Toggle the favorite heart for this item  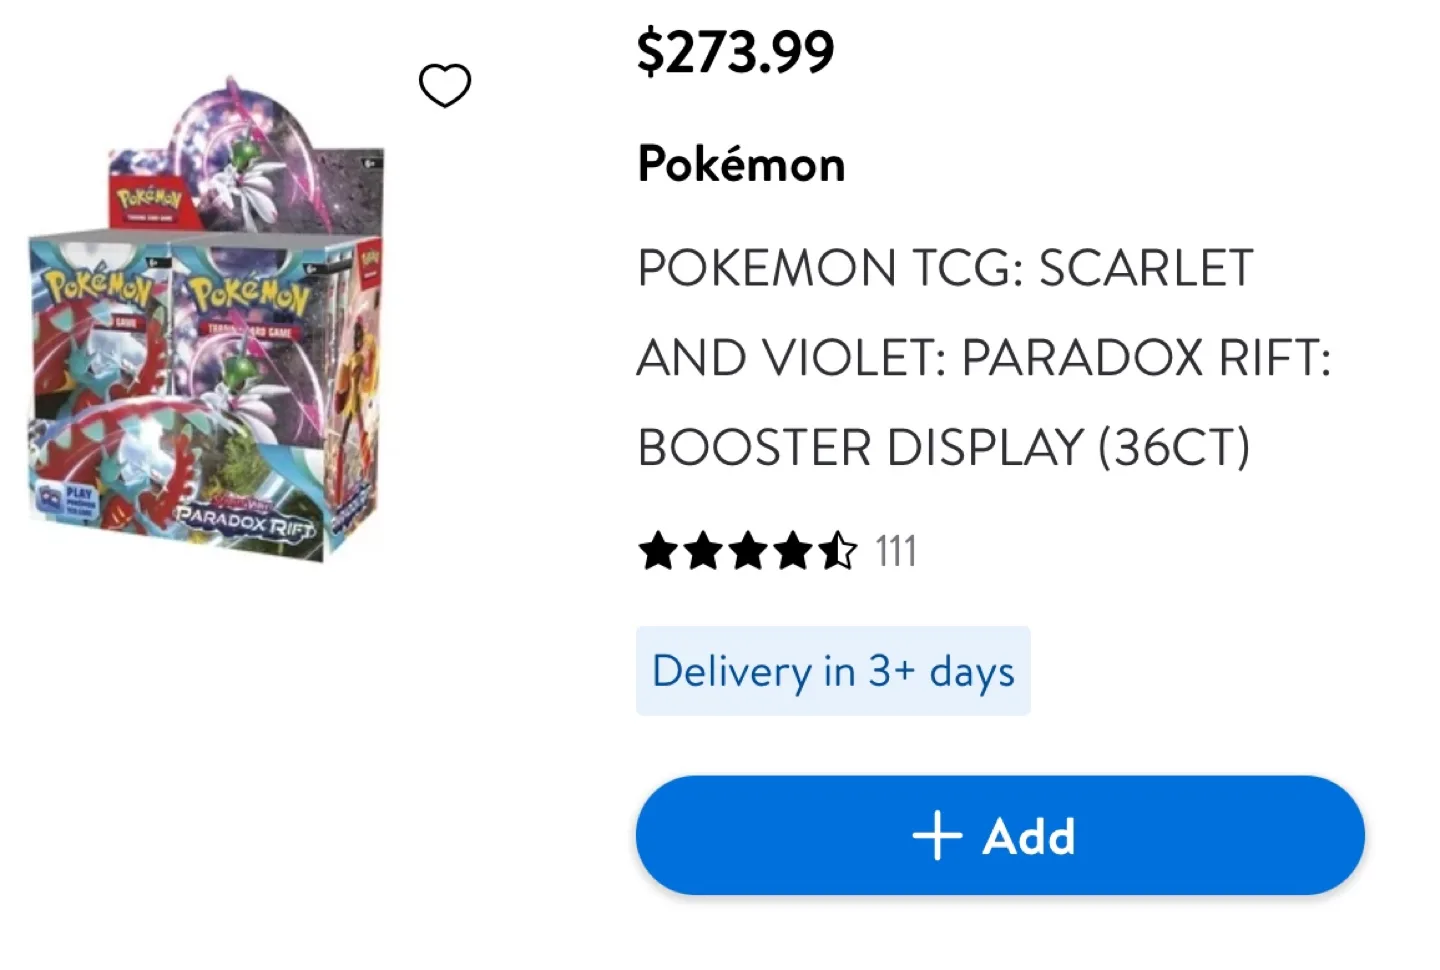pos(444,84)
